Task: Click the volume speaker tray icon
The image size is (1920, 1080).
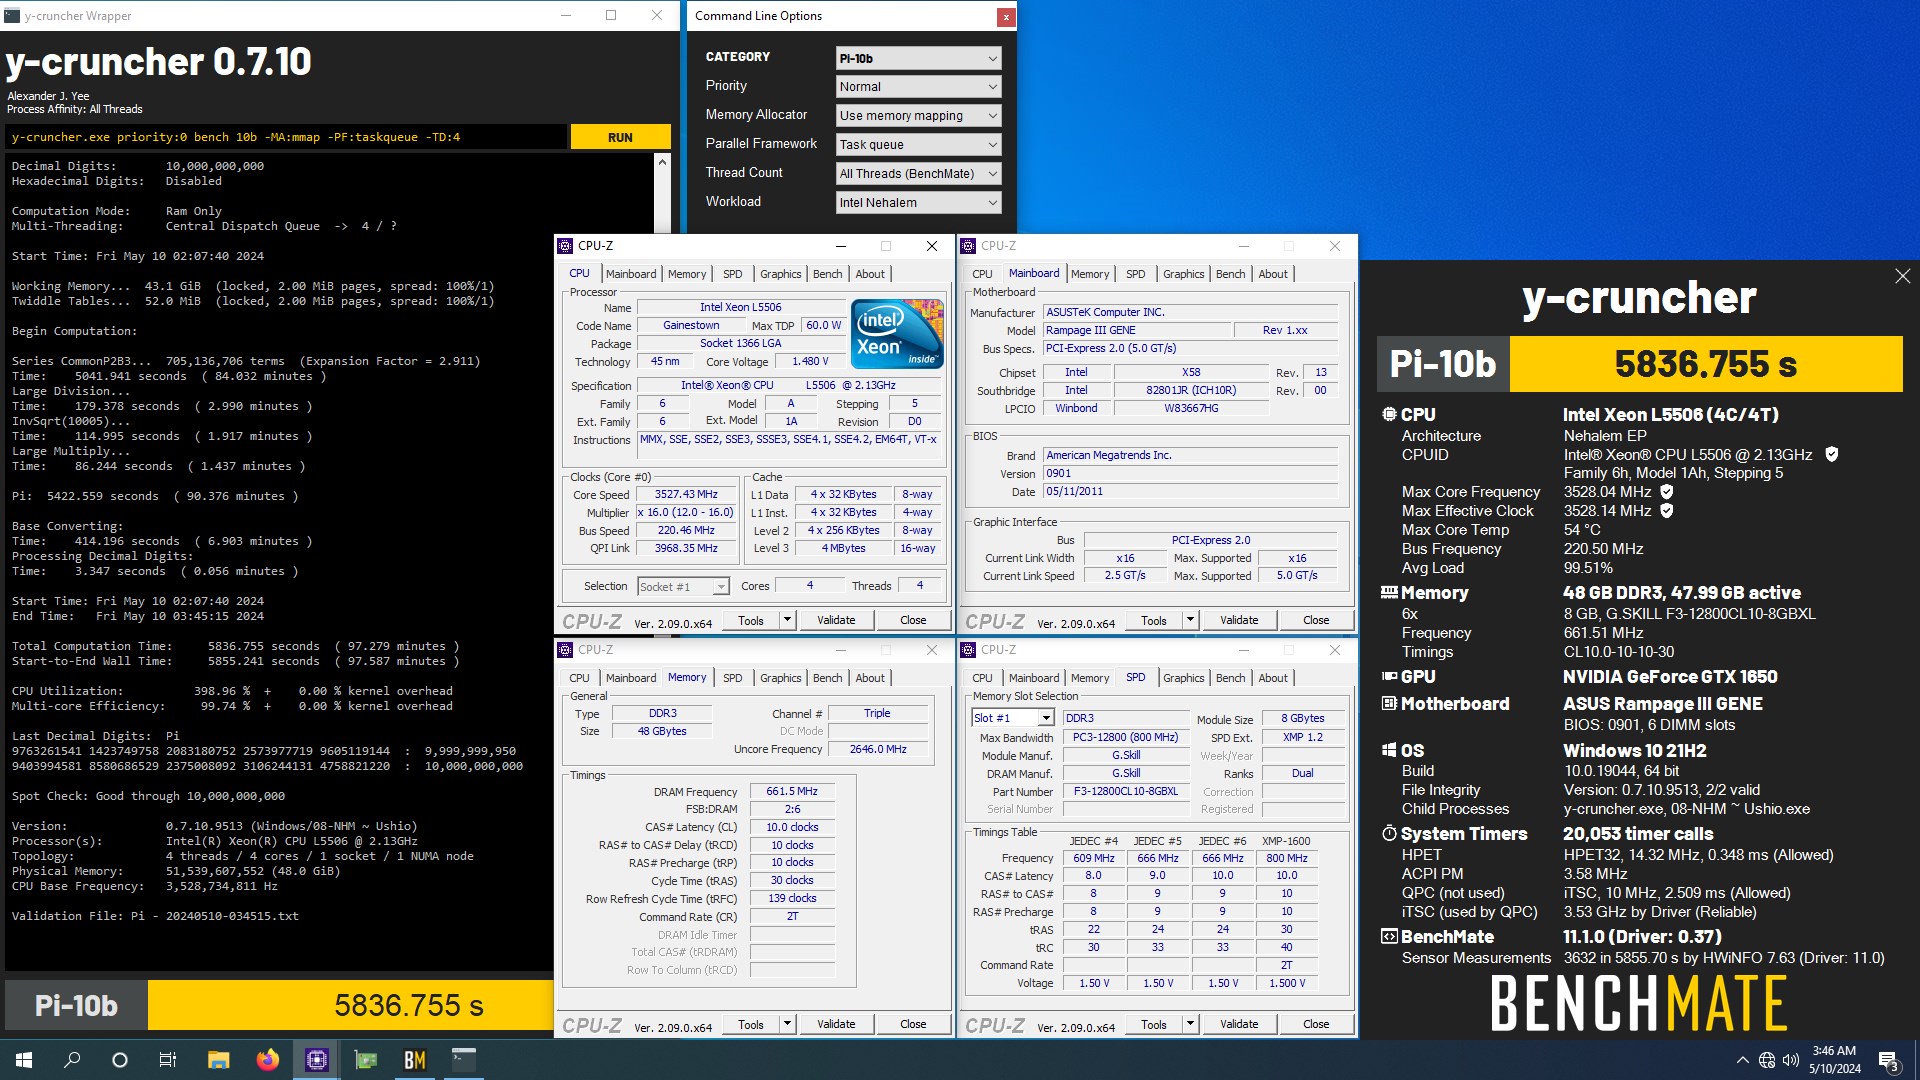Action: click(x=1790, y=1060)
